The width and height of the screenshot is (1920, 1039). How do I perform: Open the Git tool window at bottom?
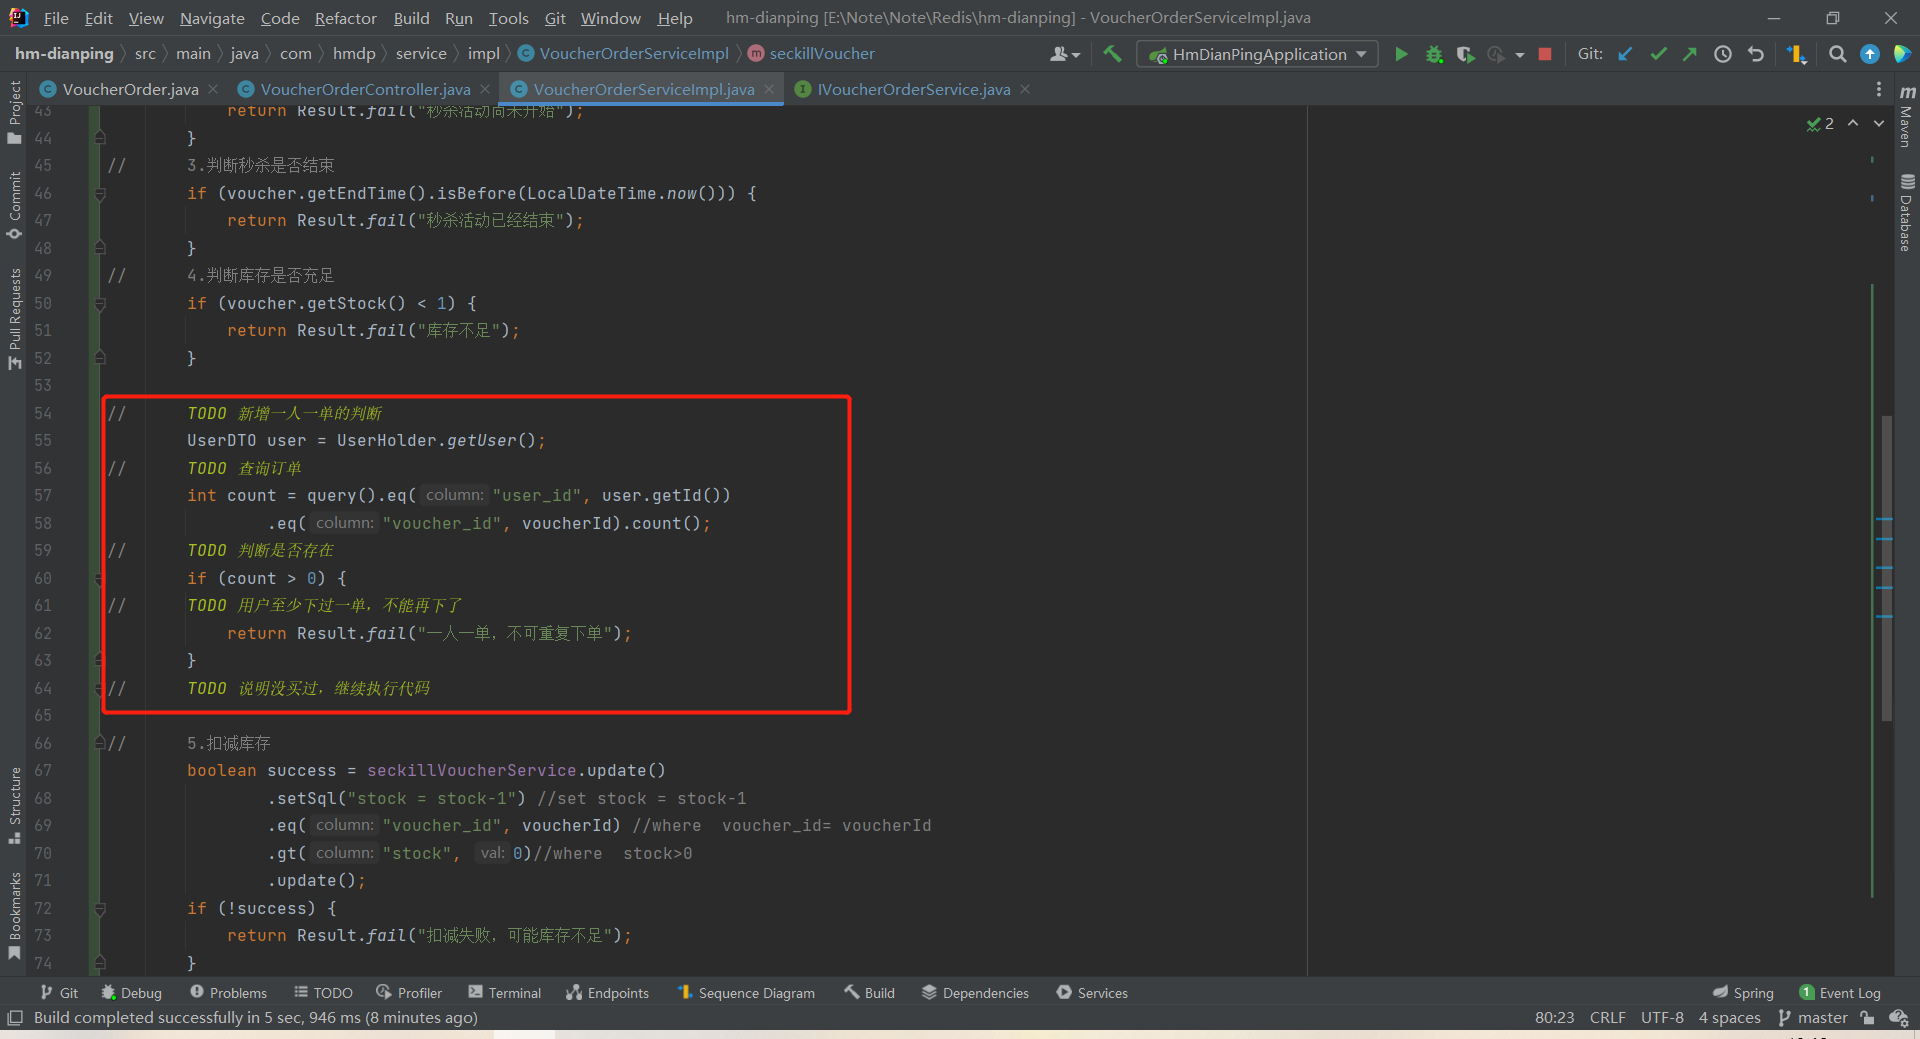59,992
